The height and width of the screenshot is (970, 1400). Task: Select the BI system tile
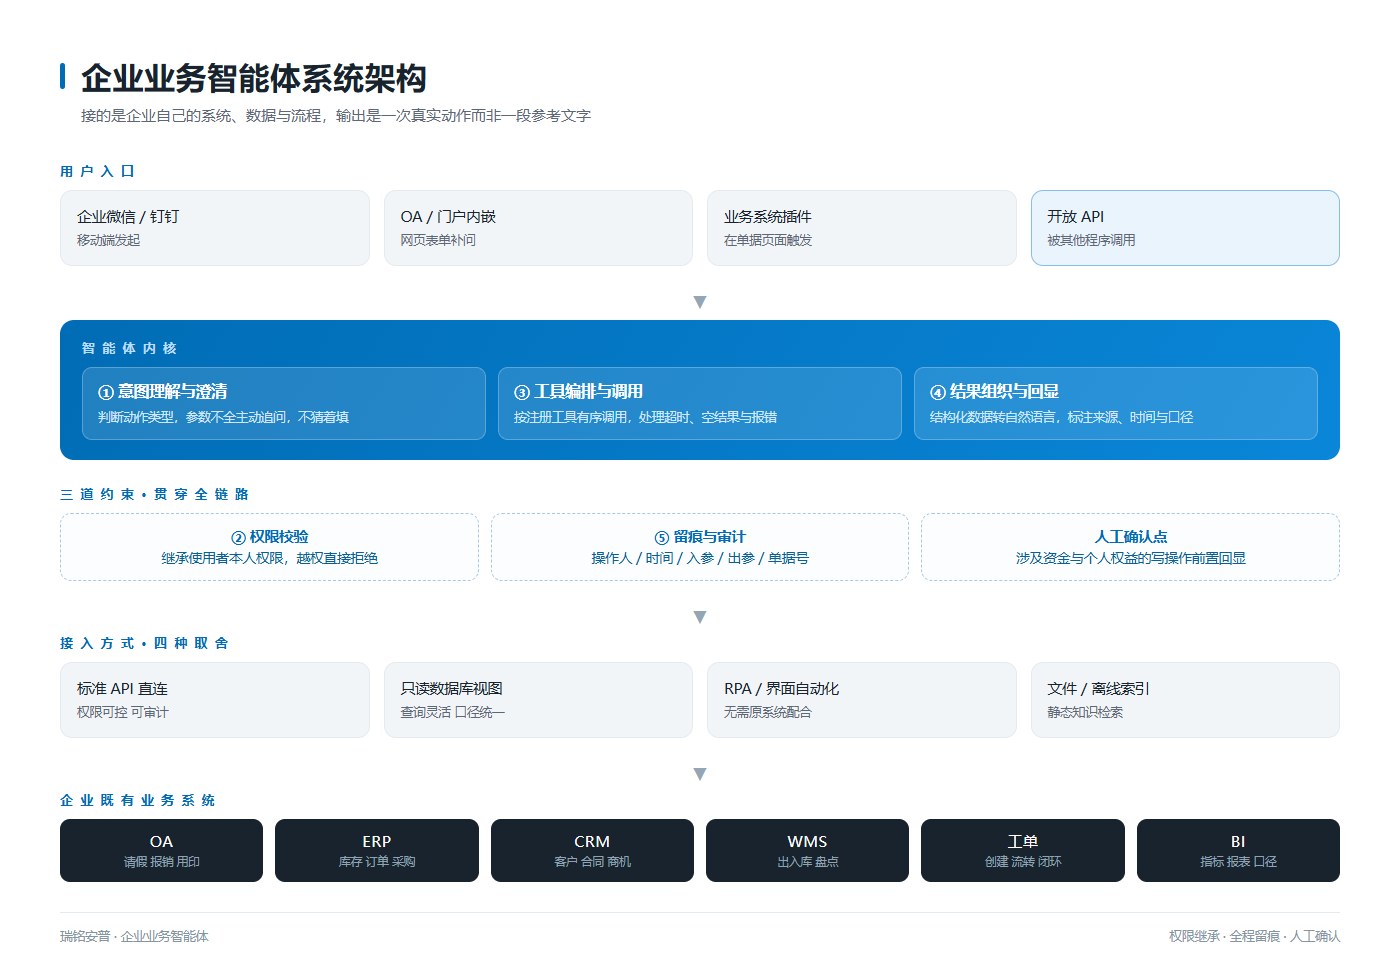(x=1238, y=850)
